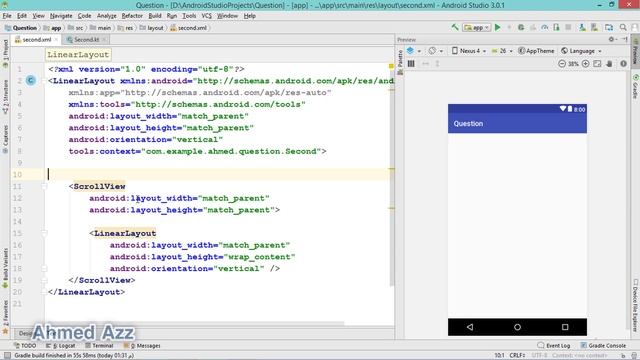
Task: Open the Messages tool window
Action: [x=142, y=345]
